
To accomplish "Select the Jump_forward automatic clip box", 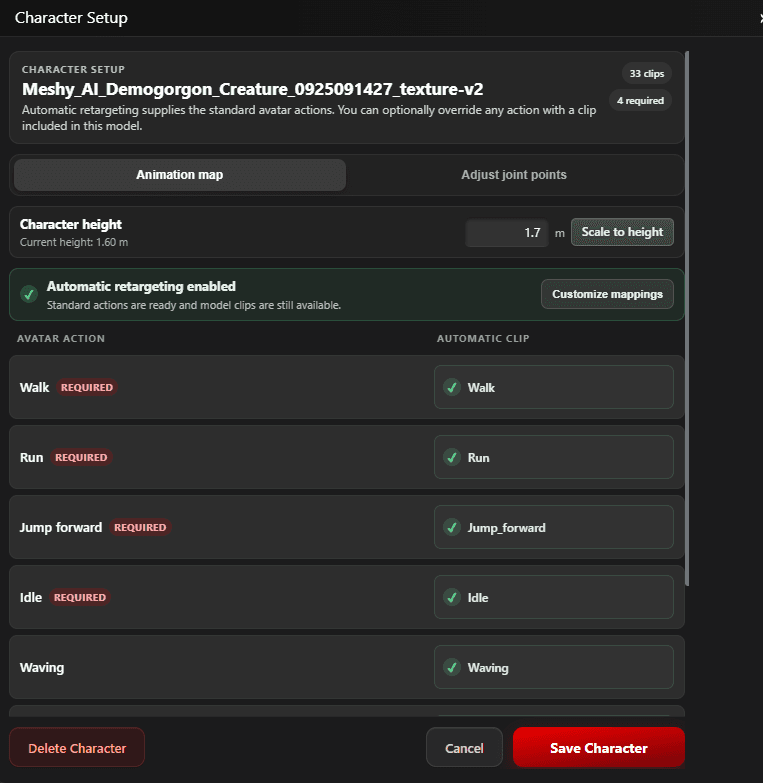I will click(554, 527).
